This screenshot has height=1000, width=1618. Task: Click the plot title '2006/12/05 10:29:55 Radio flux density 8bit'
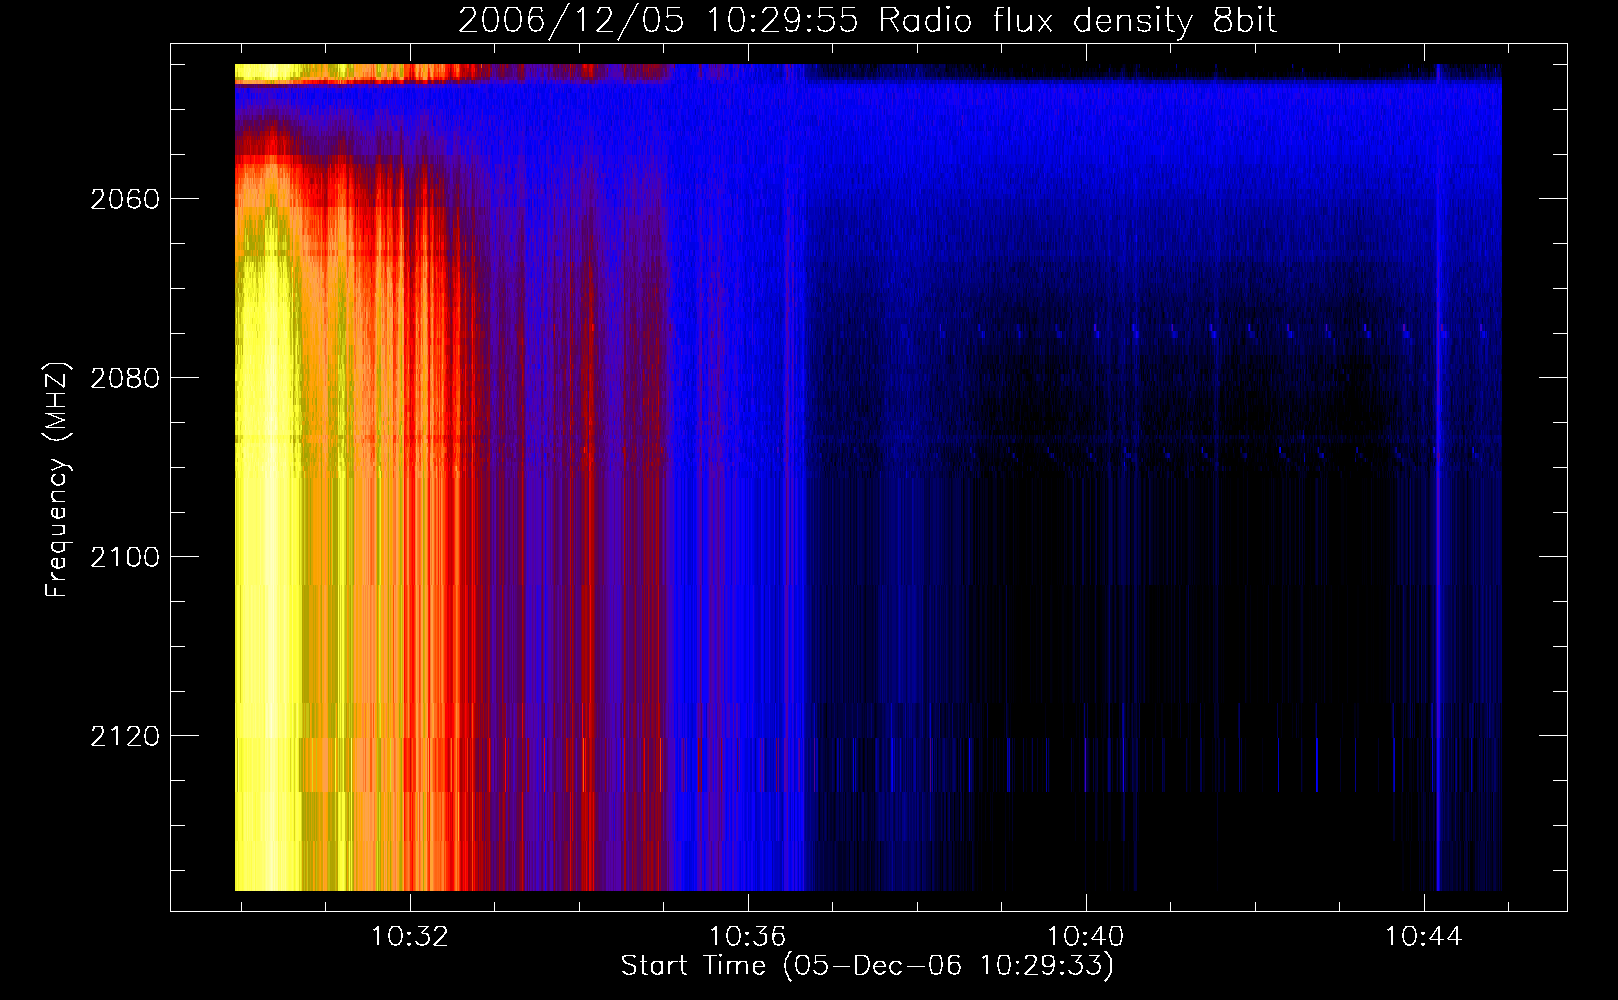(x=868, y=21)
